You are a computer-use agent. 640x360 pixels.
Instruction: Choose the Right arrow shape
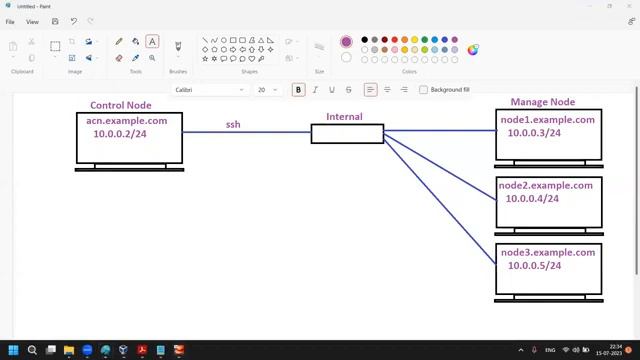pos(233,49)
